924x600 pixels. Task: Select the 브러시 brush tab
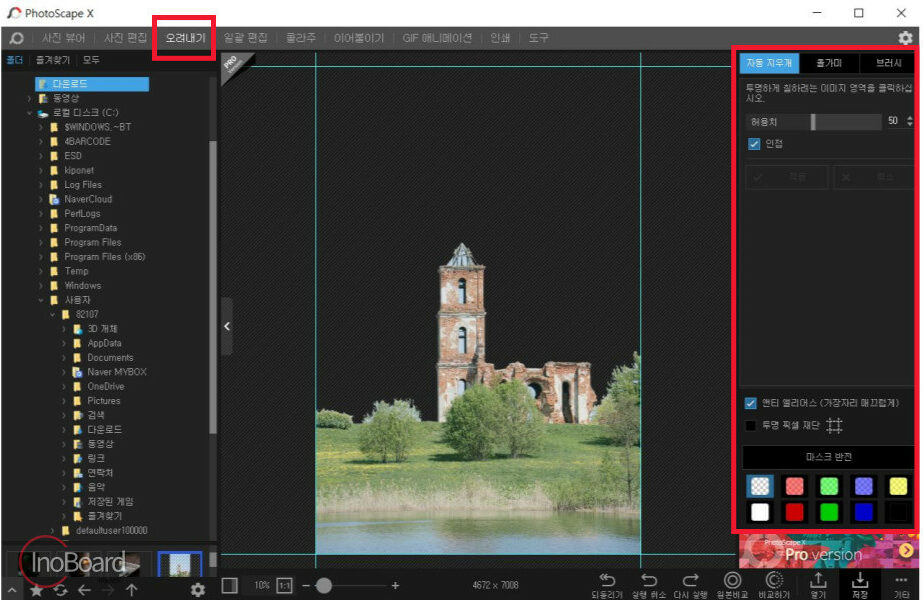(x=887, y=63)
